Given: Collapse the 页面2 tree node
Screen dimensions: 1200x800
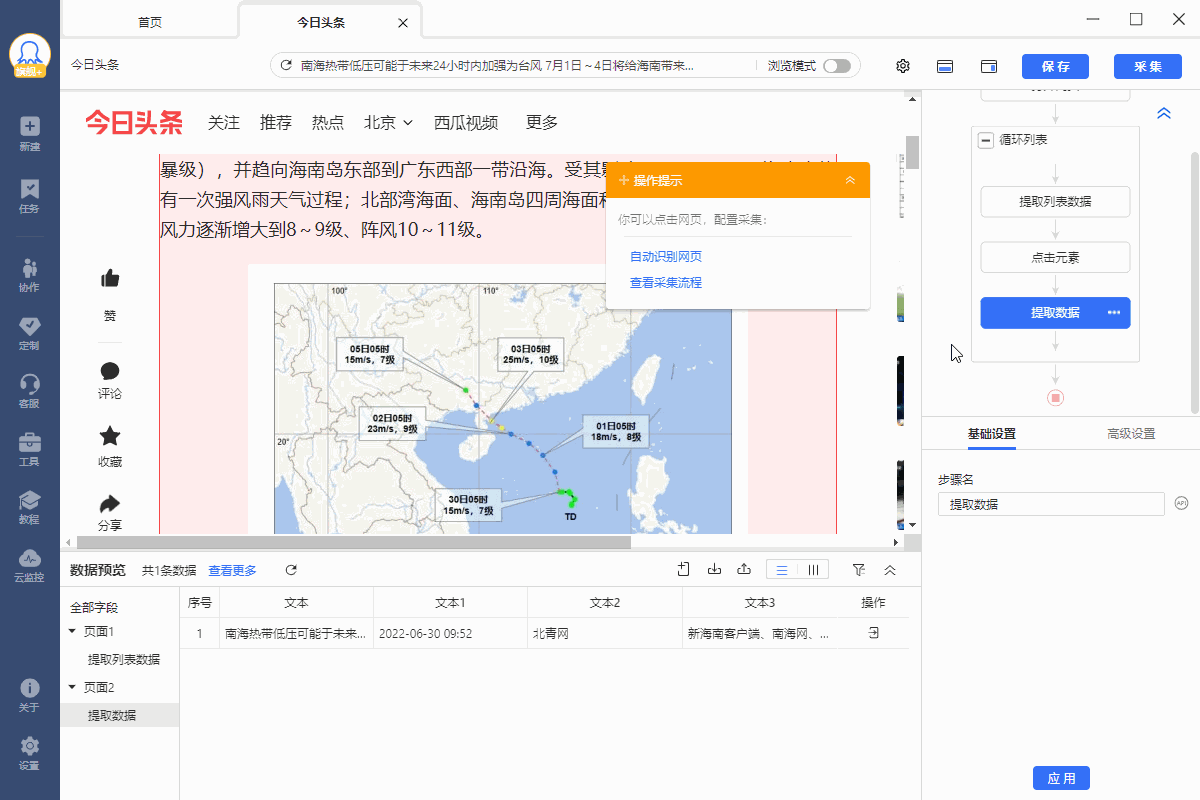Looking at the screenshot, I should click(72, 687).
